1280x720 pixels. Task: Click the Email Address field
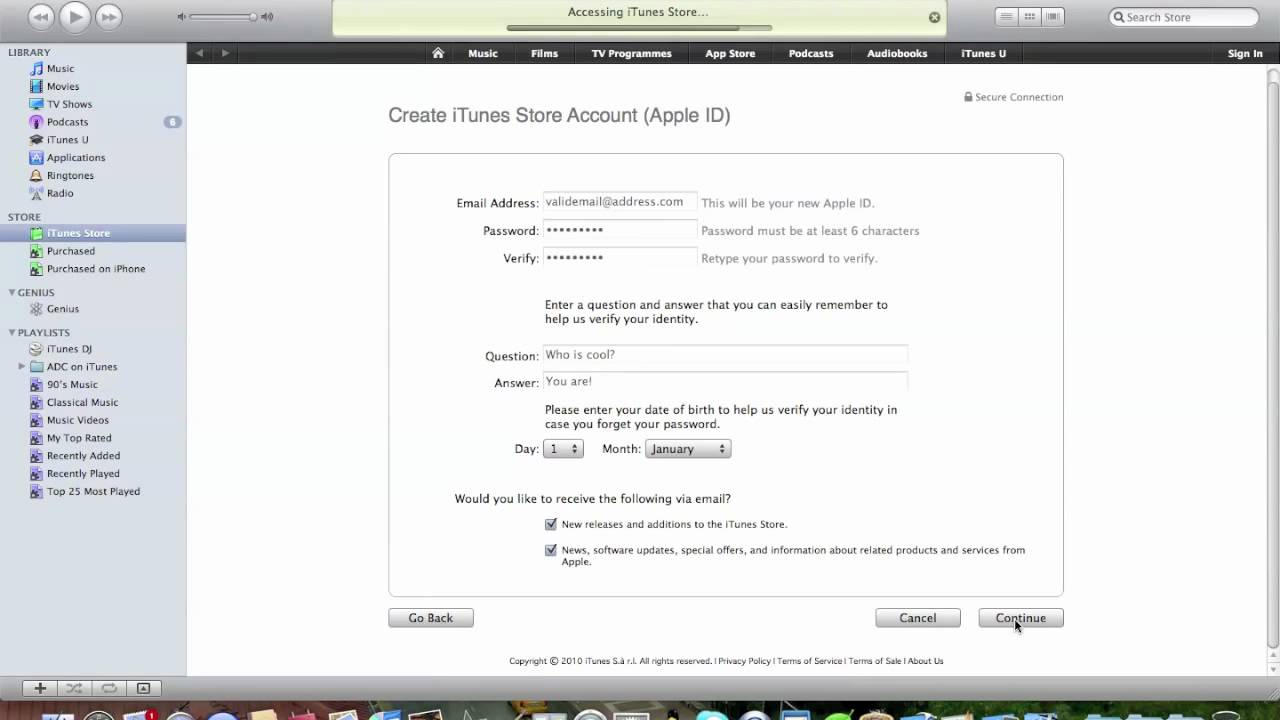pos(620,202)
